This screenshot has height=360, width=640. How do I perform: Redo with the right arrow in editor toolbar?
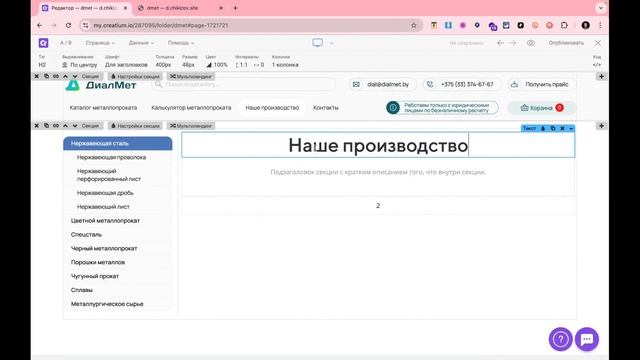click(513, 43)
